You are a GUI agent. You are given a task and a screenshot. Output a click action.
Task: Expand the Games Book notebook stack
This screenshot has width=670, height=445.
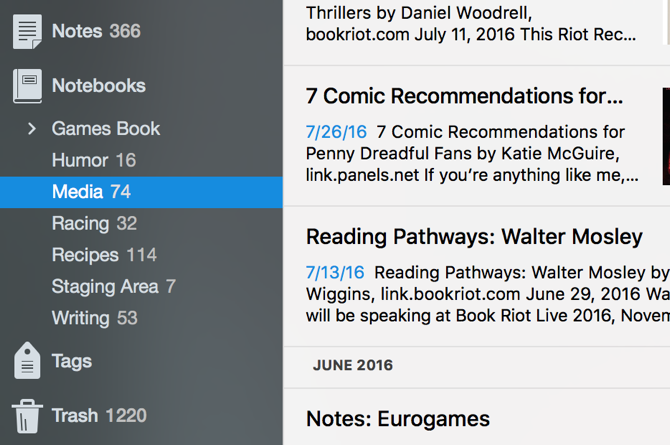click(x=32, y=129)
